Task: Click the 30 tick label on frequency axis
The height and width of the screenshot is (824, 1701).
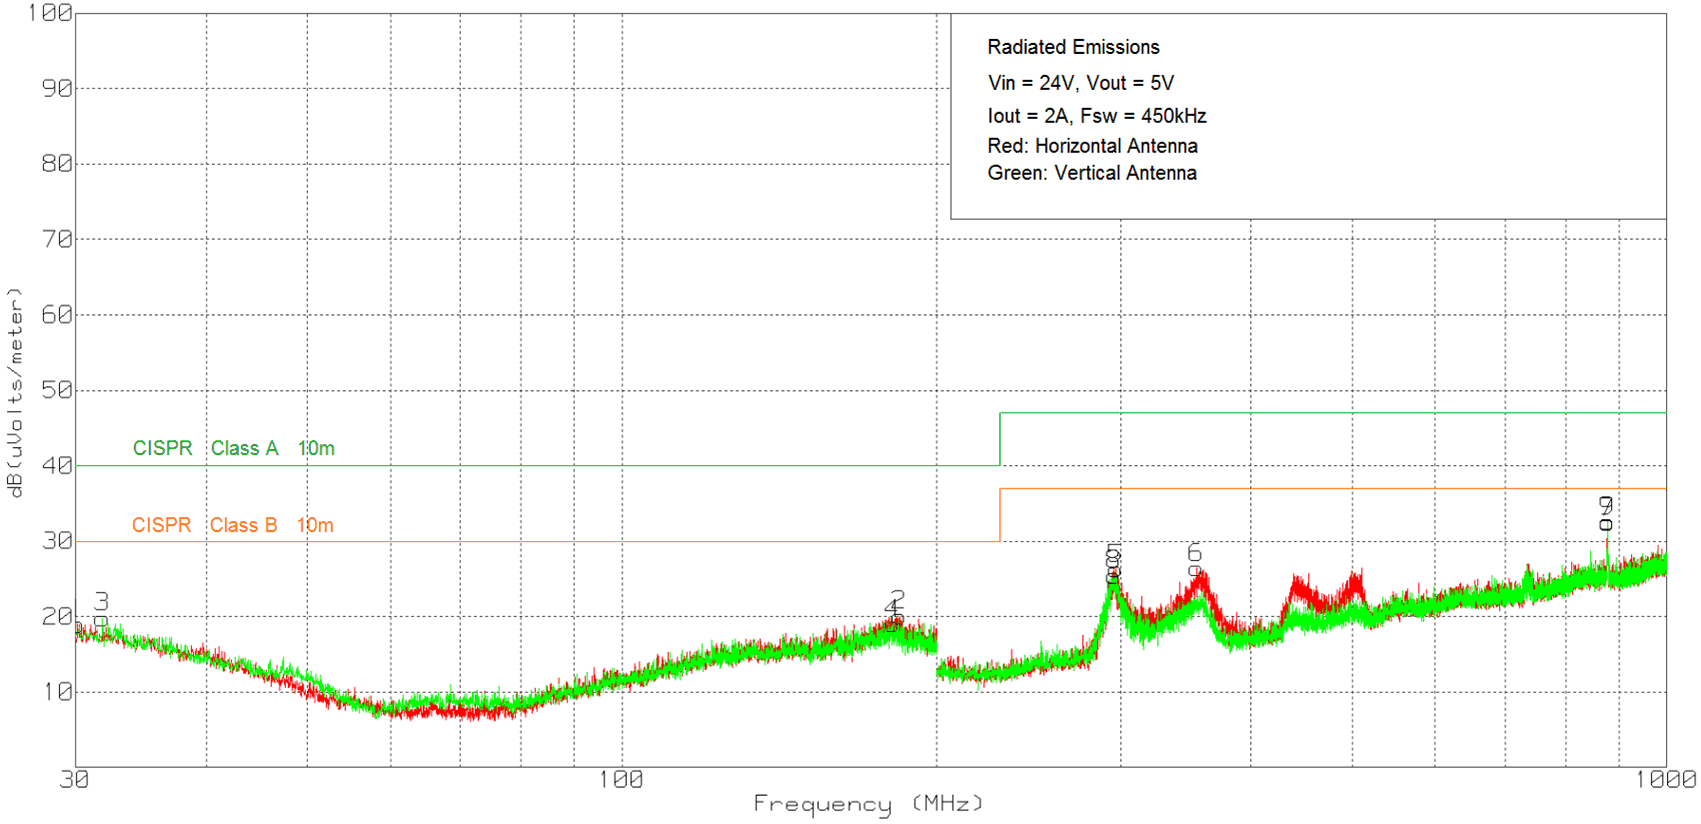Action: click(75, 780)
